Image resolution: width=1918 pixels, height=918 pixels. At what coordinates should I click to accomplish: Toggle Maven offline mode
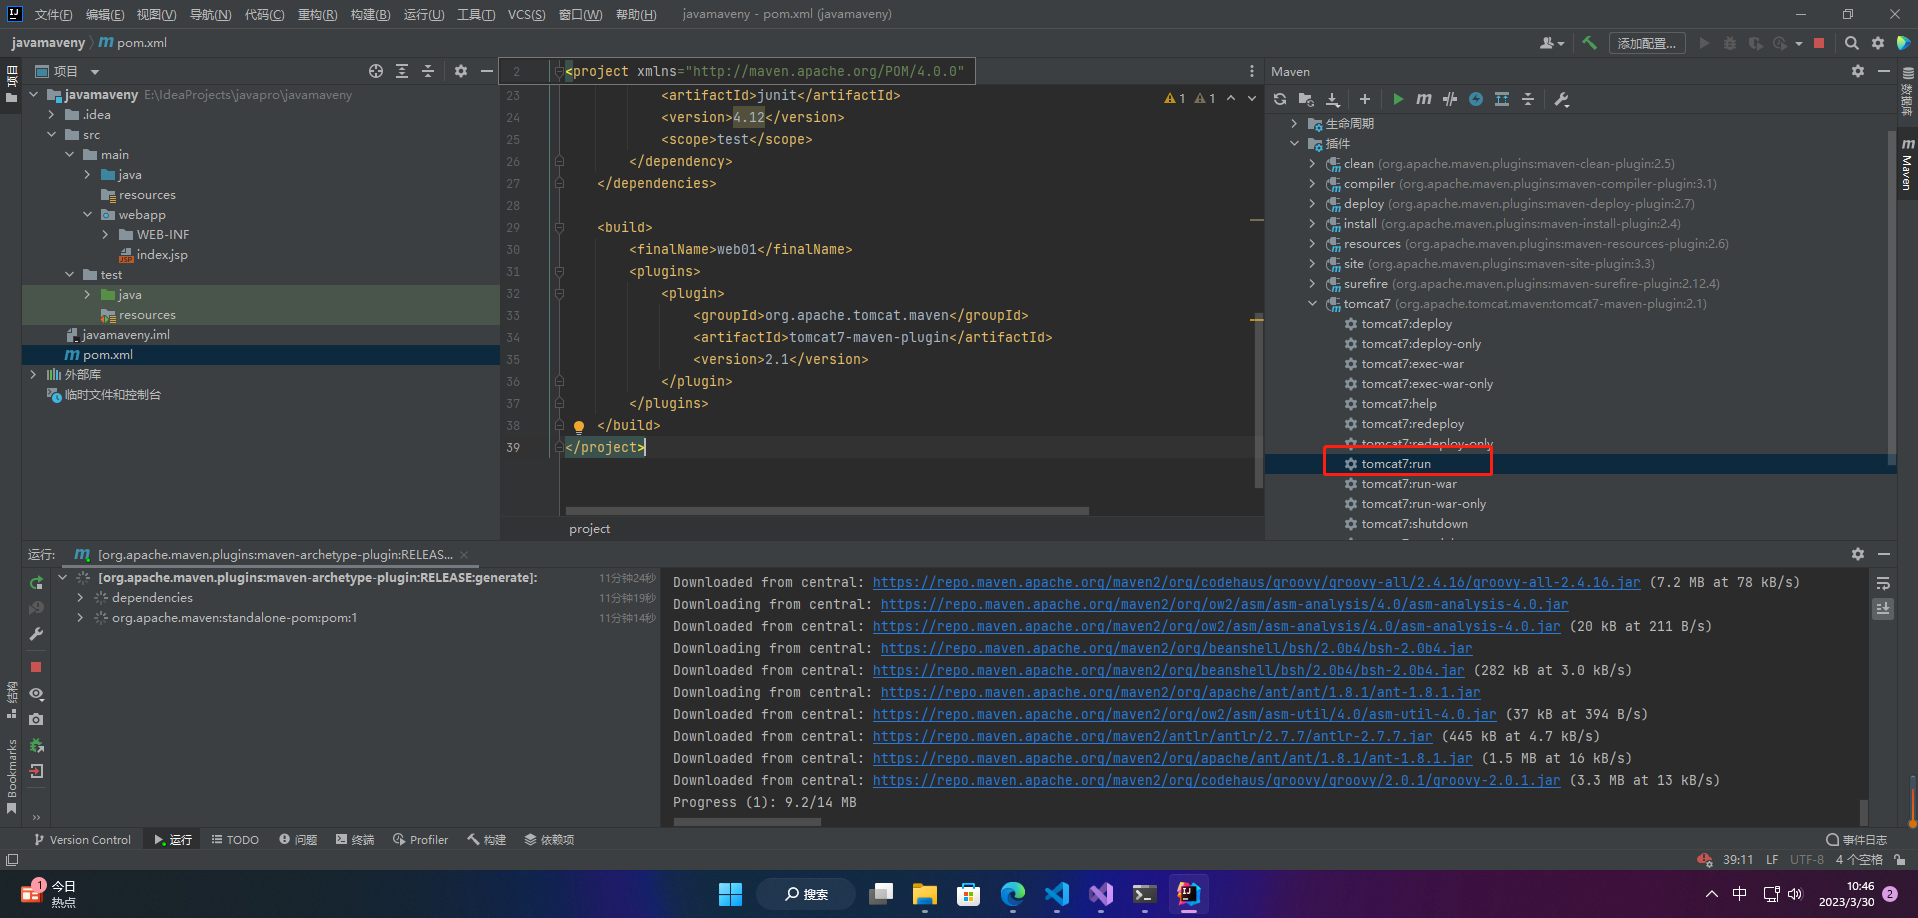coord(1476,99)
